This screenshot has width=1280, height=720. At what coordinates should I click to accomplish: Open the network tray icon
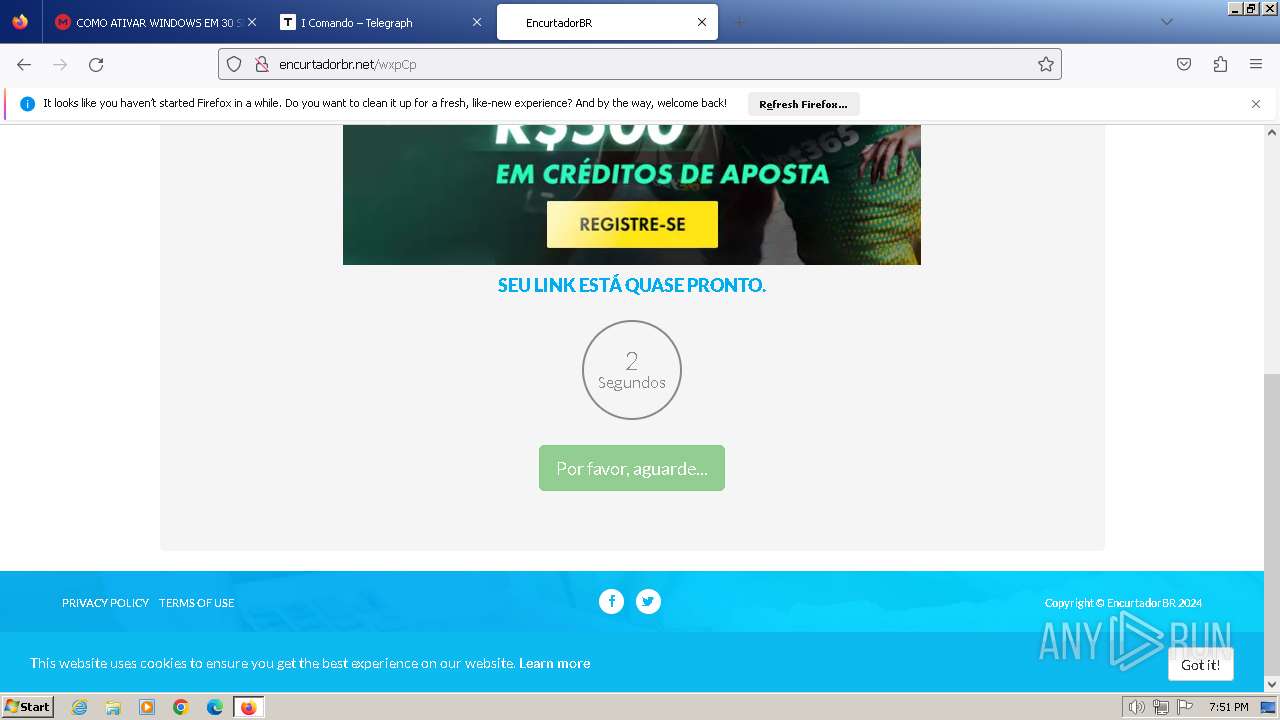tap(1160, 707)
